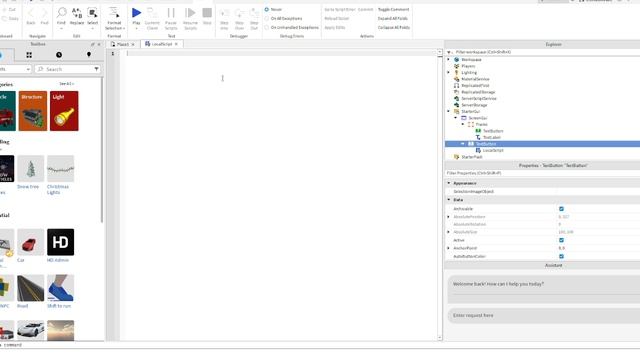Collapse the Appearance properties section

tap(449, 184)
